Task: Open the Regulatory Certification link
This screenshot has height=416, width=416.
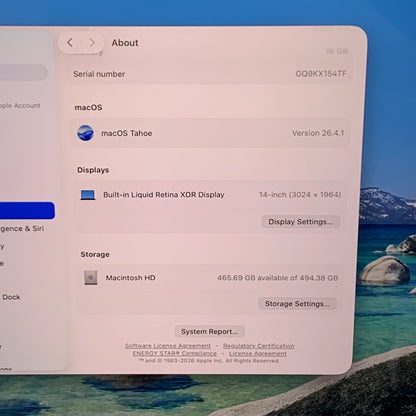Action: click(x=259, y=346)
